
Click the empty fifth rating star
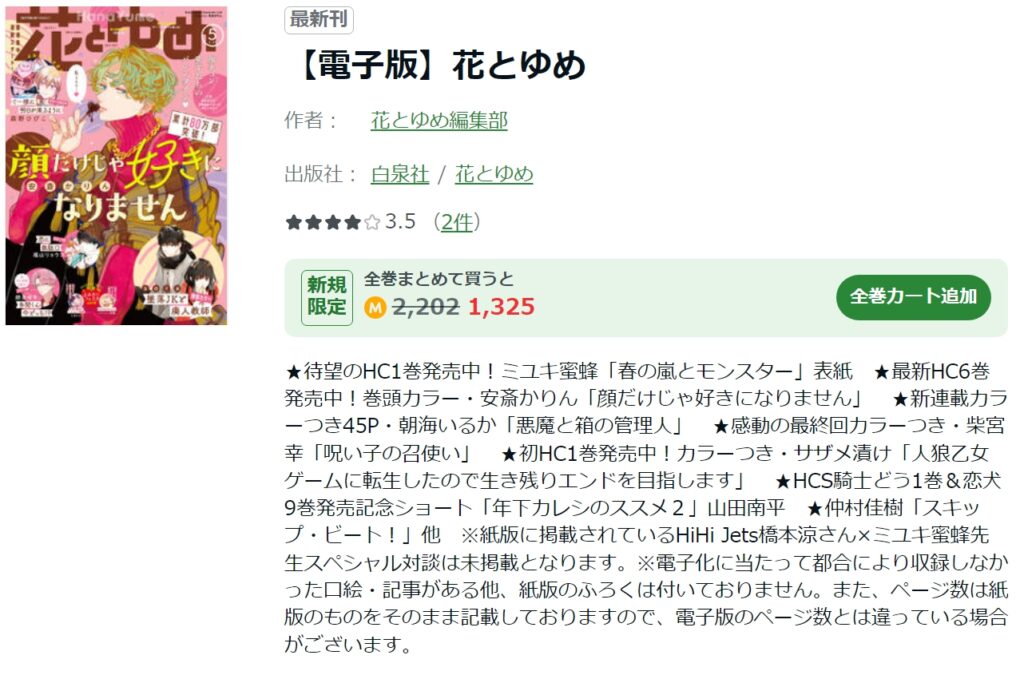pos(372,223)
